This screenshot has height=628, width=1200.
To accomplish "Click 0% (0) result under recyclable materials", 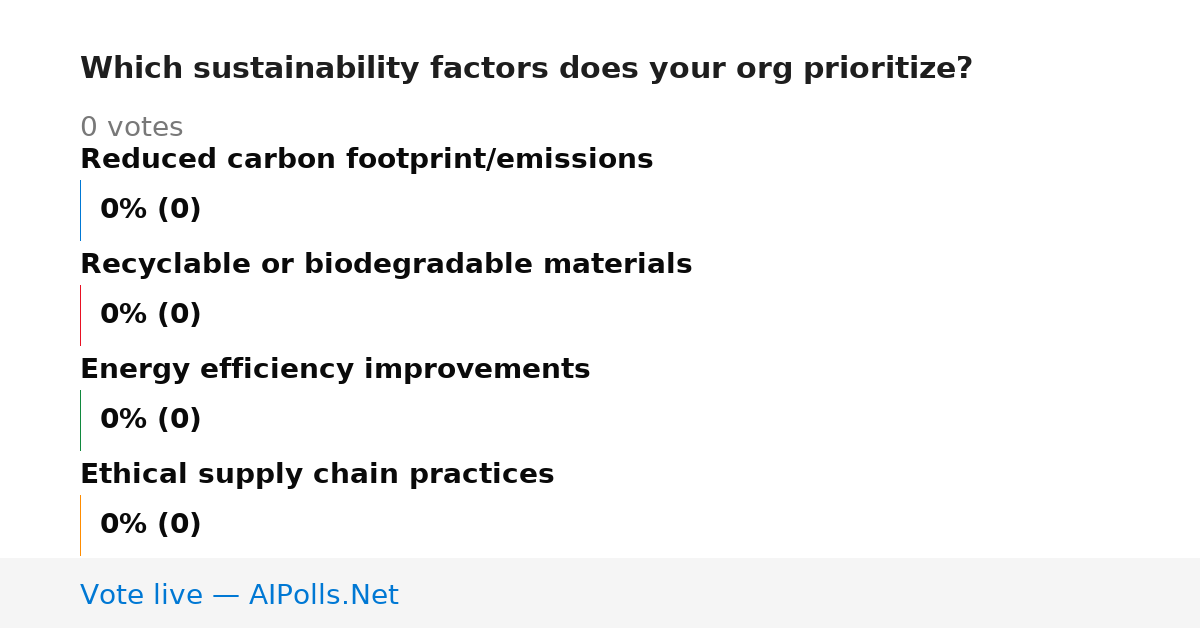I will pos(151,315).
